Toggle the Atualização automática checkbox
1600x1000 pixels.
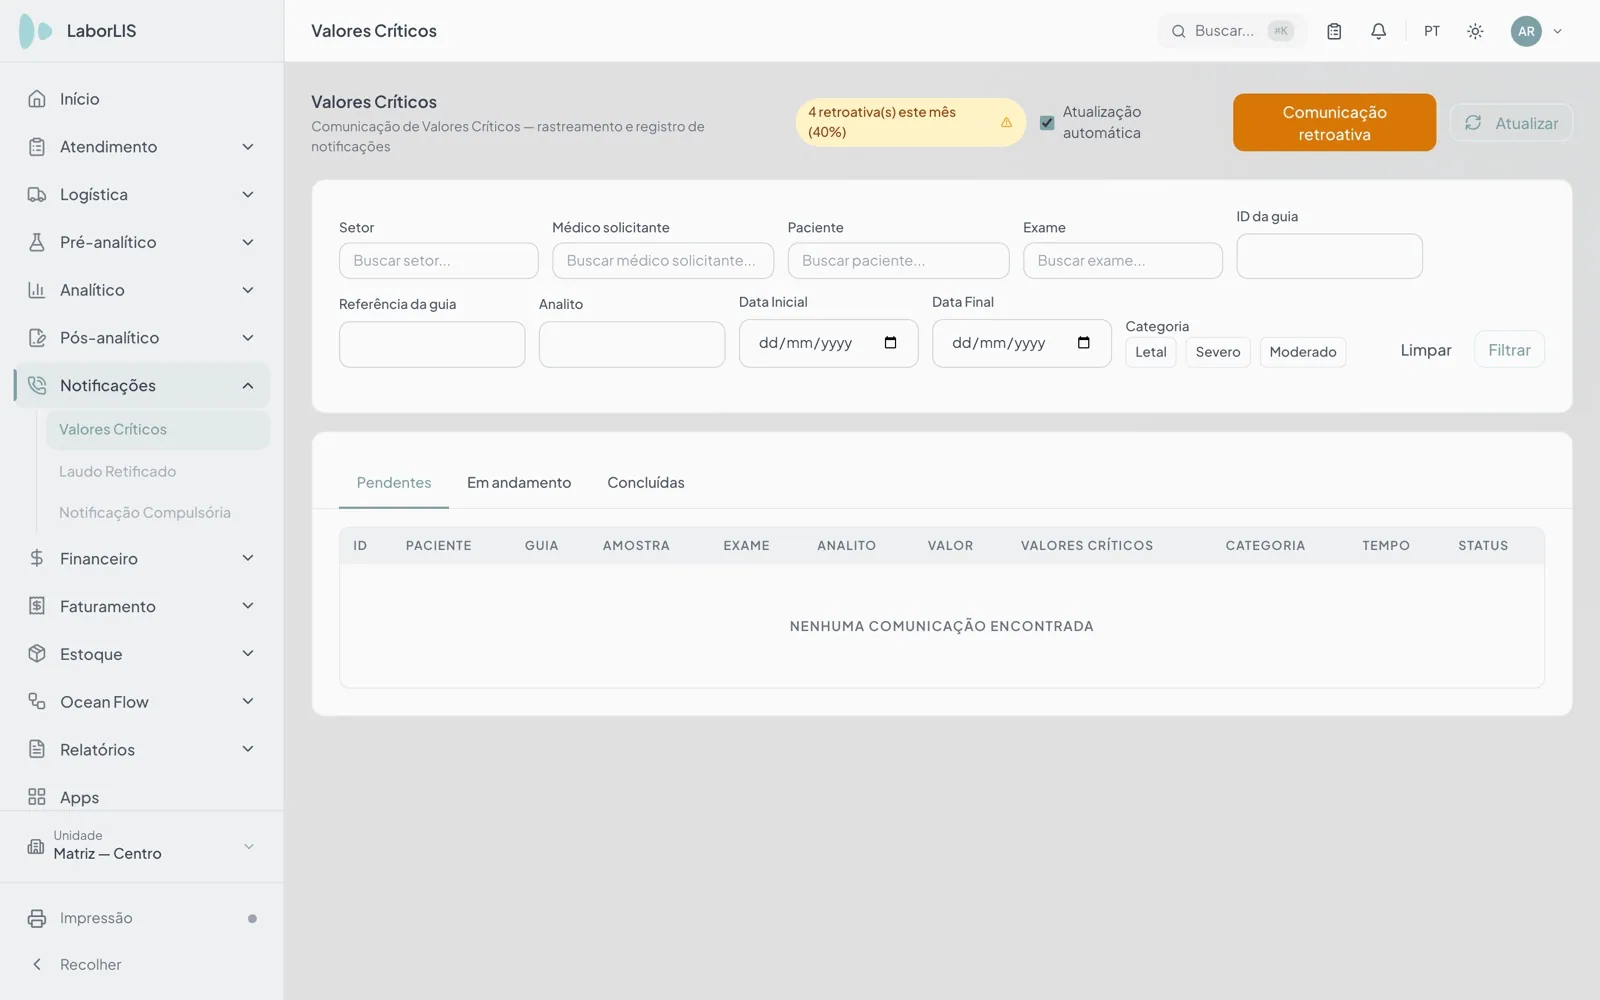1047,123
